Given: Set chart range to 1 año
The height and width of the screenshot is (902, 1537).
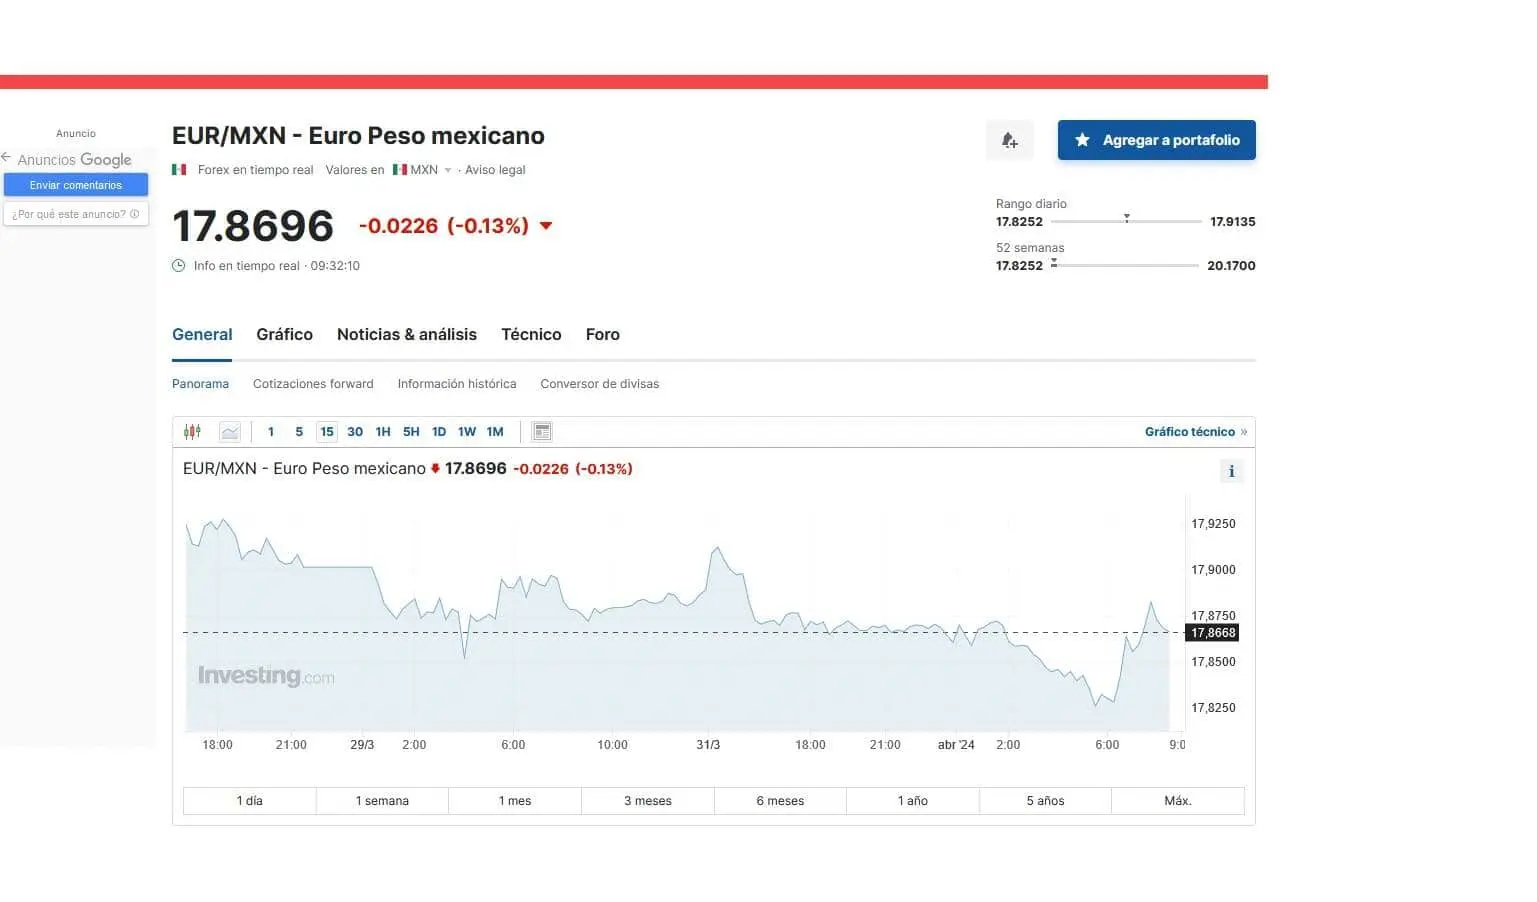Looking at the screenshot, I should point(913,801).
